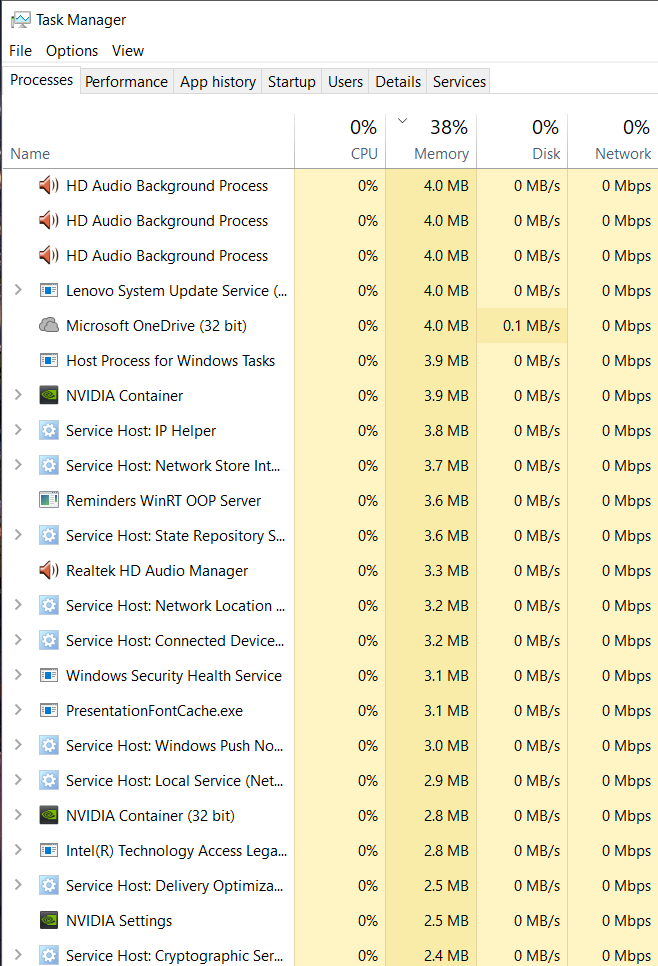Image resolution: width=658 pixels, height=966 pixels.
Task: Sort processes by Name column header
Action: click(148, 141)
